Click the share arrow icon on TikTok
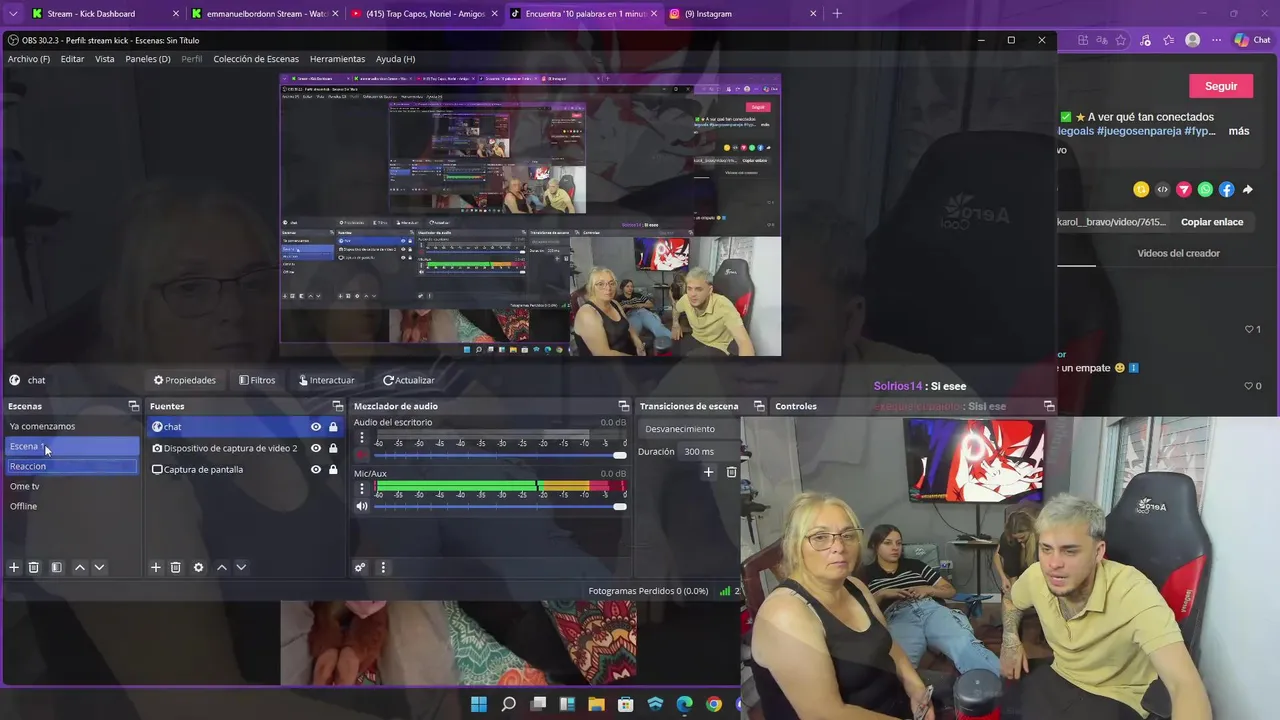 point(1248,189)
